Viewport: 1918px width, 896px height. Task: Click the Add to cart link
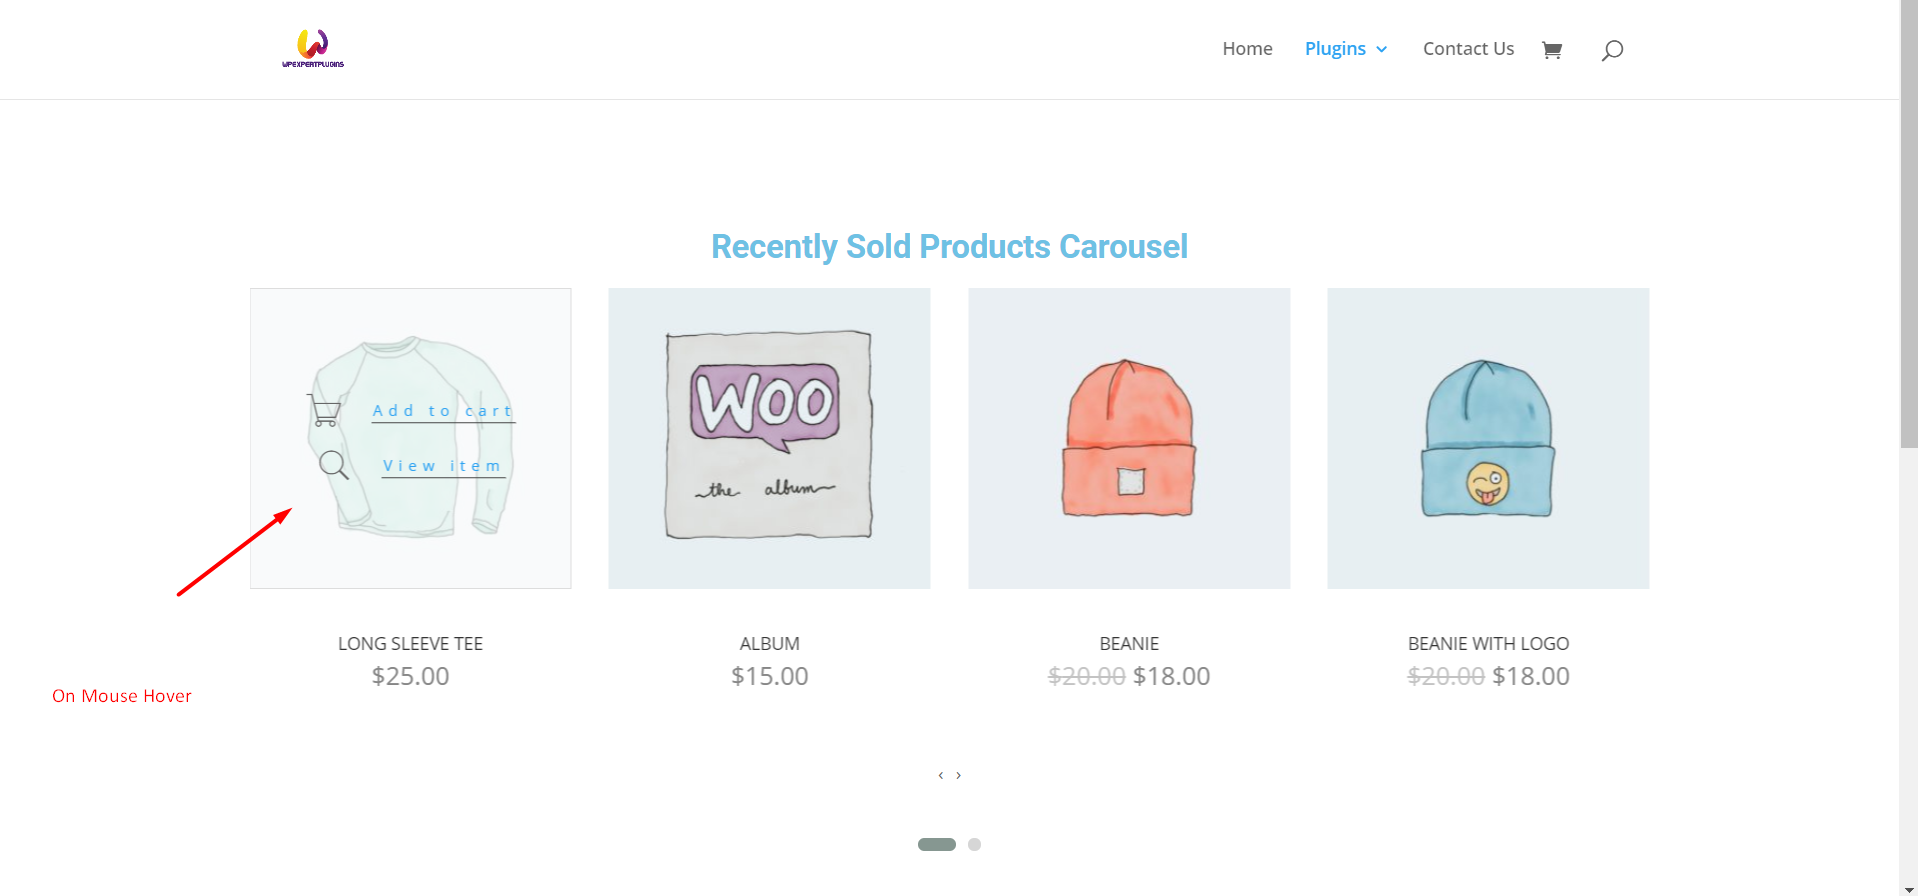click(443, 411)
